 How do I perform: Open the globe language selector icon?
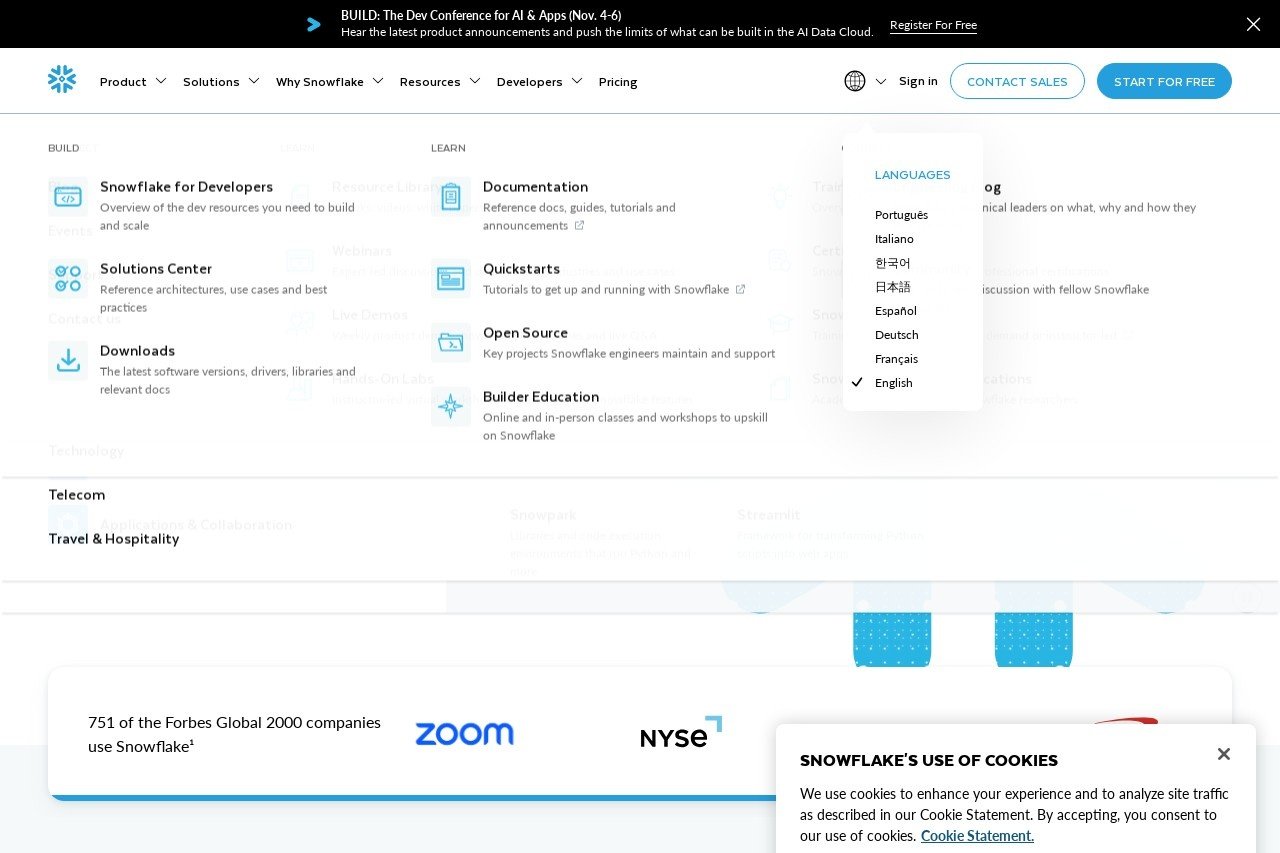855,81
